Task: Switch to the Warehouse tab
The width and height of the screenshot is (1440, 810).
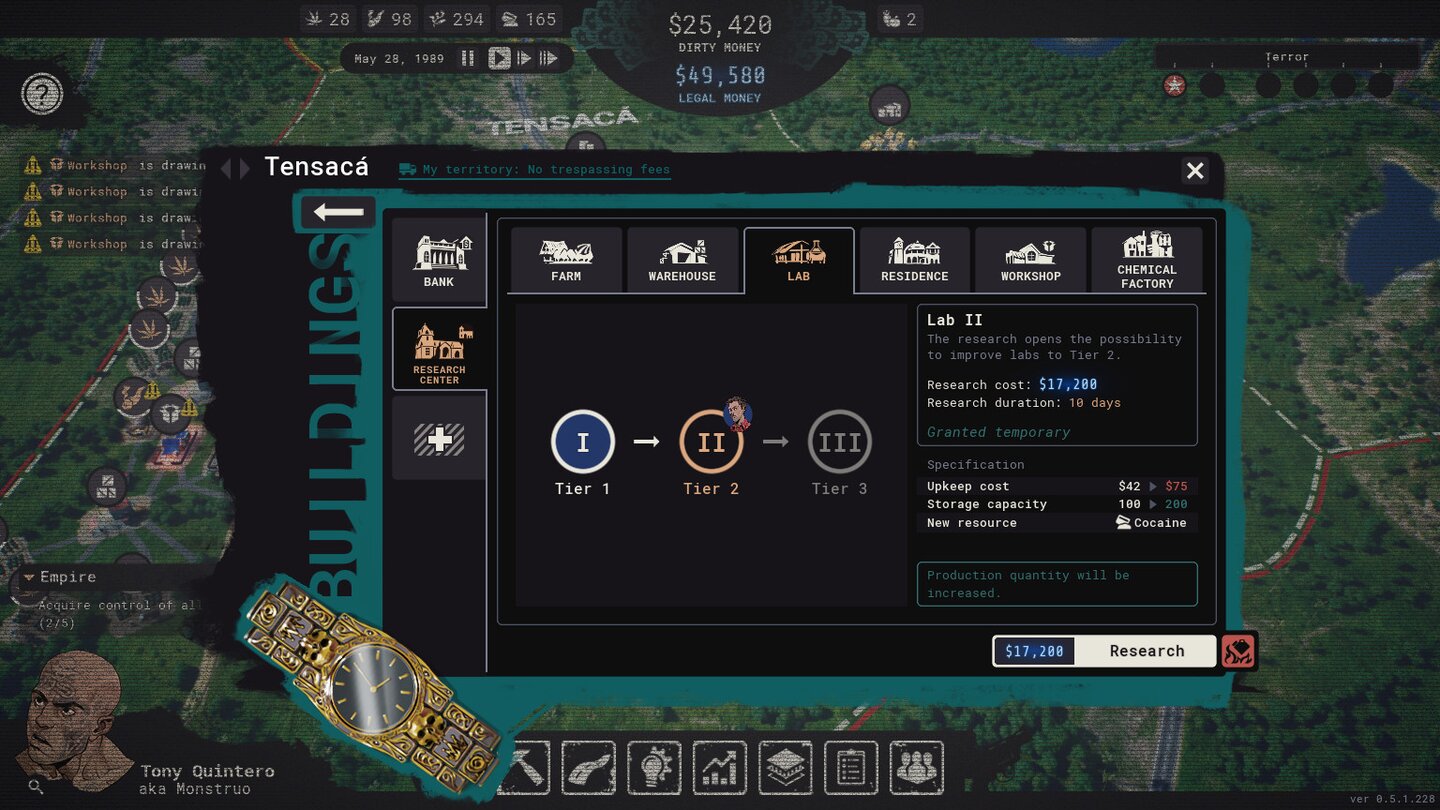Action: (x=682, y=260)
